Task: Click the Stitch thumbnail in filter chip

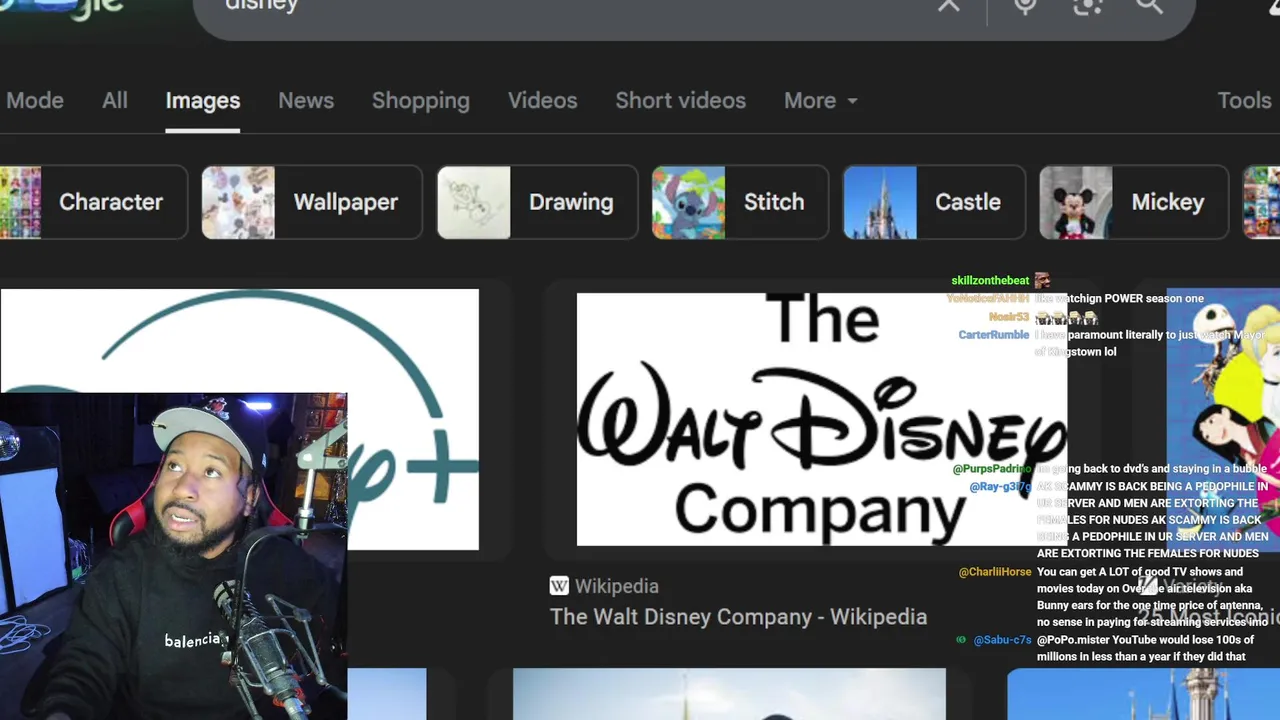Action: (x=688, y=202)
